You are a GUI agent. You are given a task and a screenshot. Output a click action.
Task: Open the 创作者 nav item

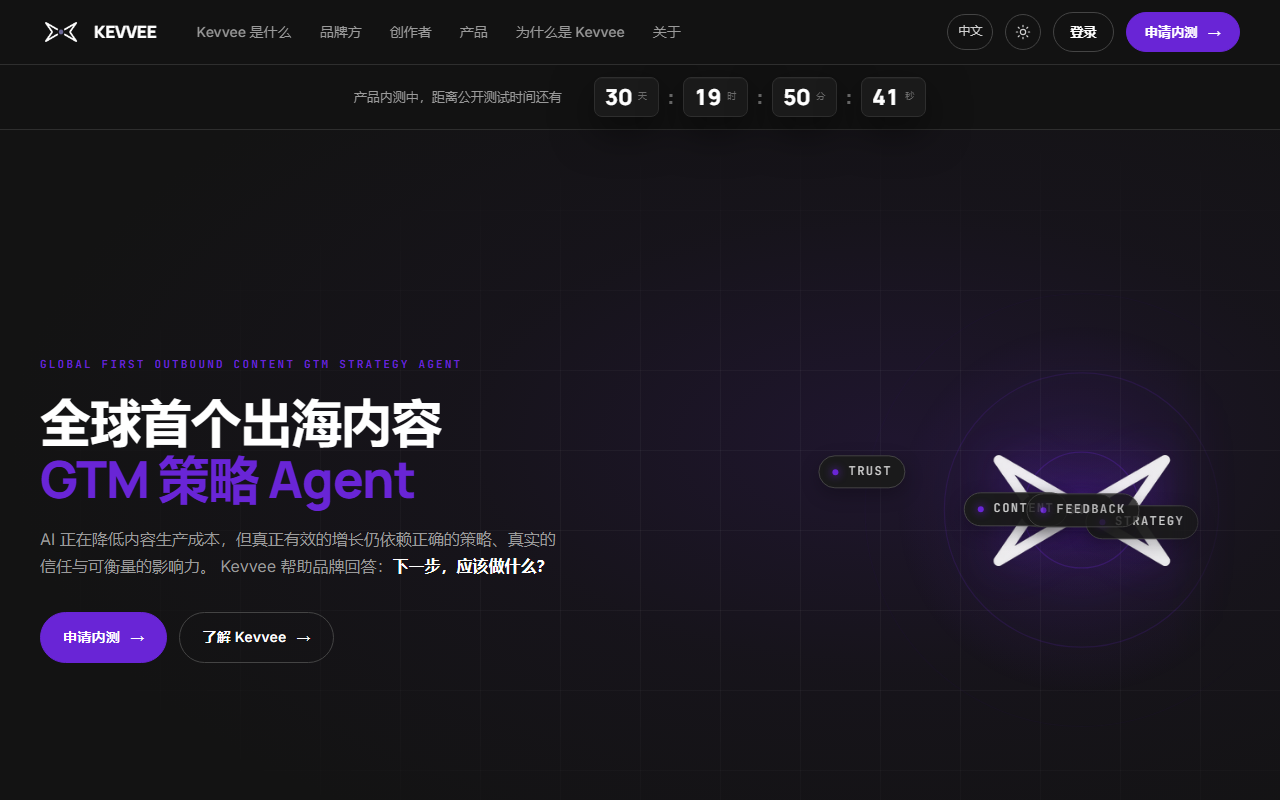(411, 32)
